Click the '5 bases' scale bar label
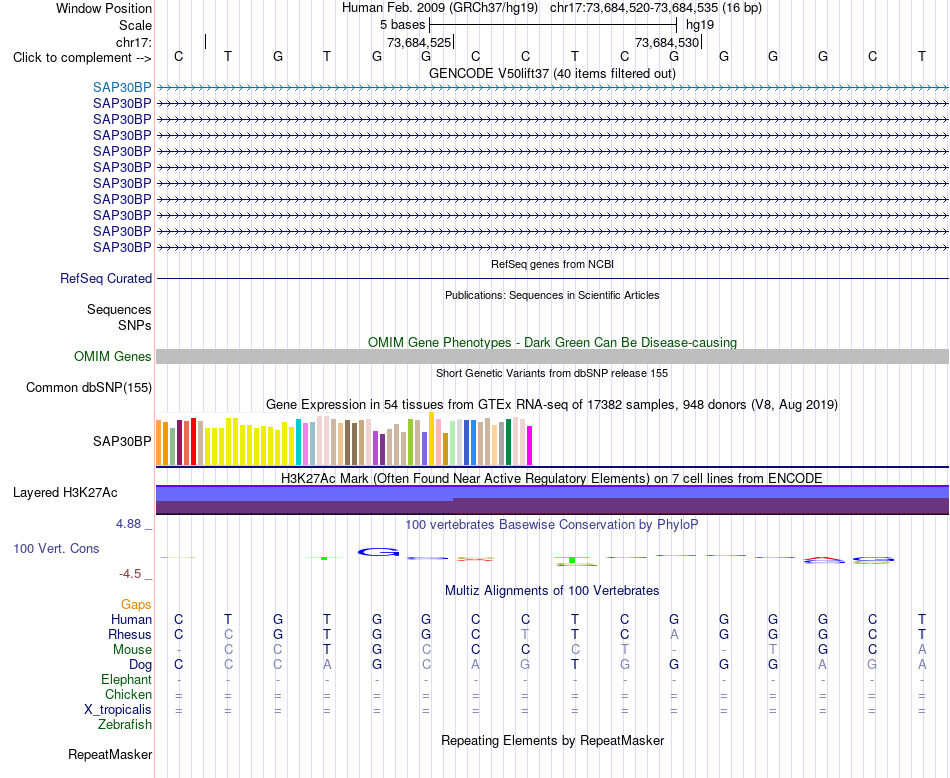The height and width of the screenshot is (778, 950). pos(402,25)
